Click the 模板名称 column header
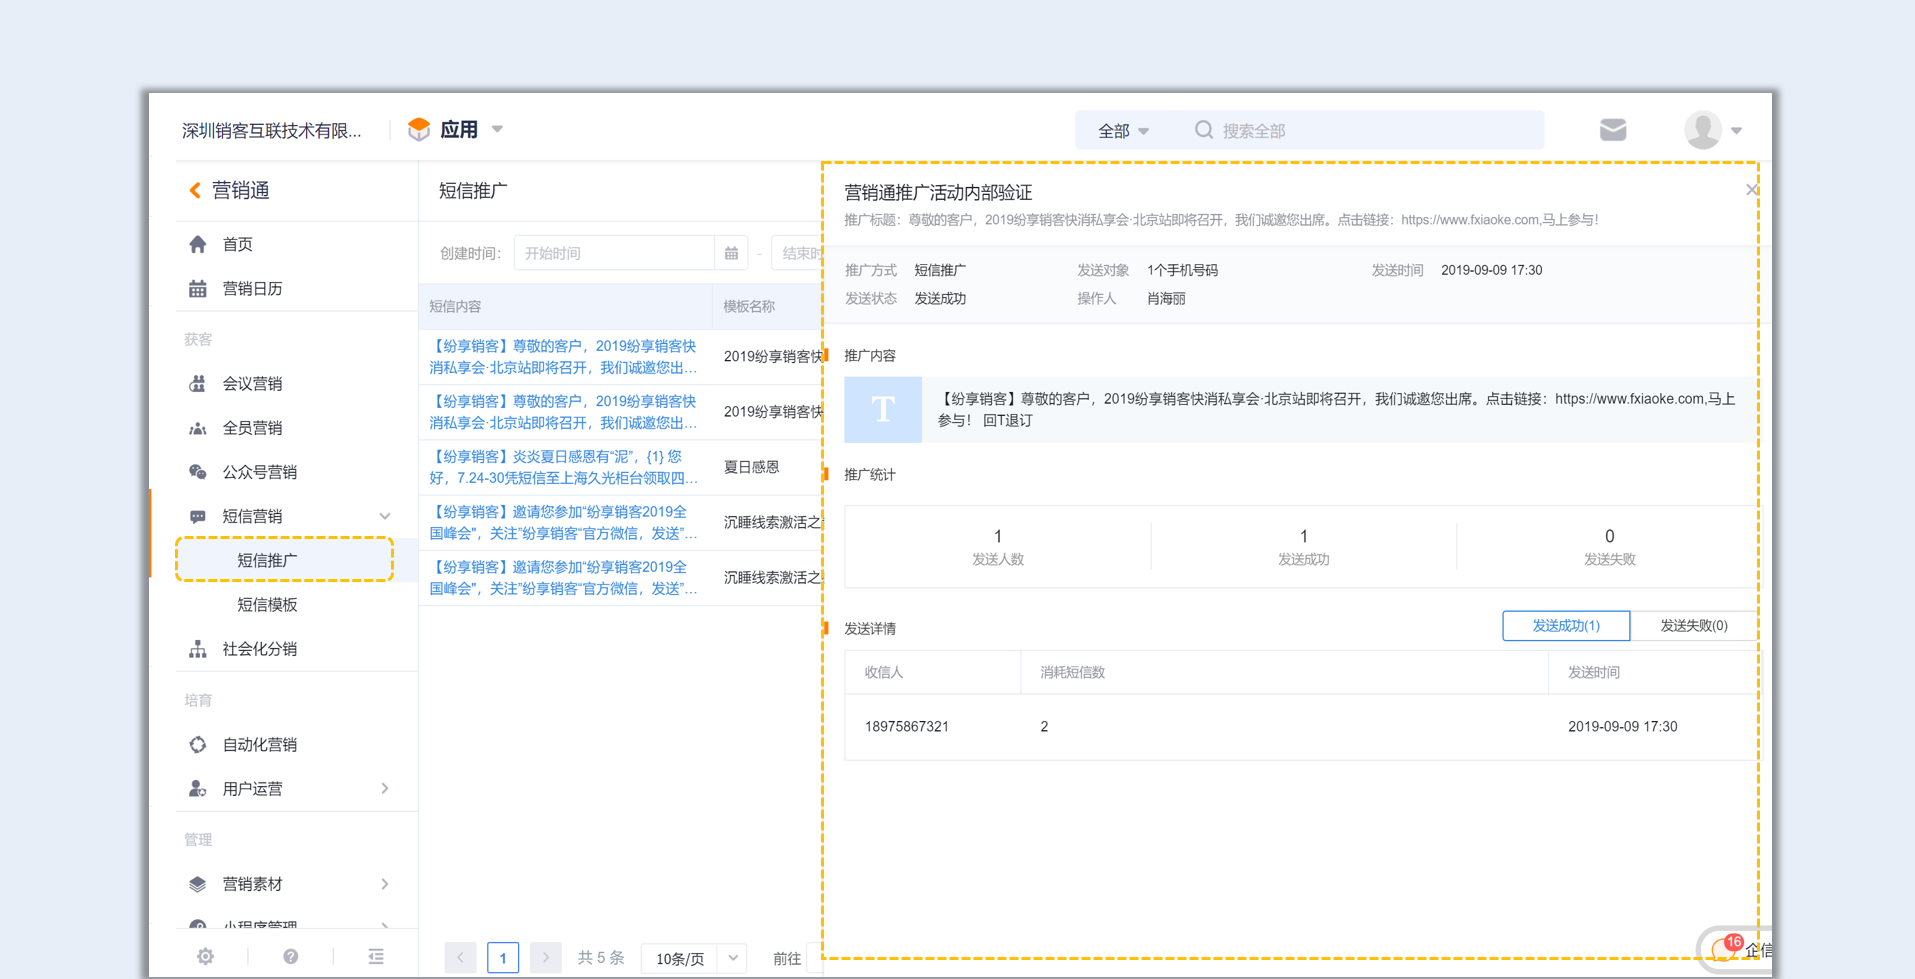The width and height of the screenshot is (1915, 979). tap(749, 307)
